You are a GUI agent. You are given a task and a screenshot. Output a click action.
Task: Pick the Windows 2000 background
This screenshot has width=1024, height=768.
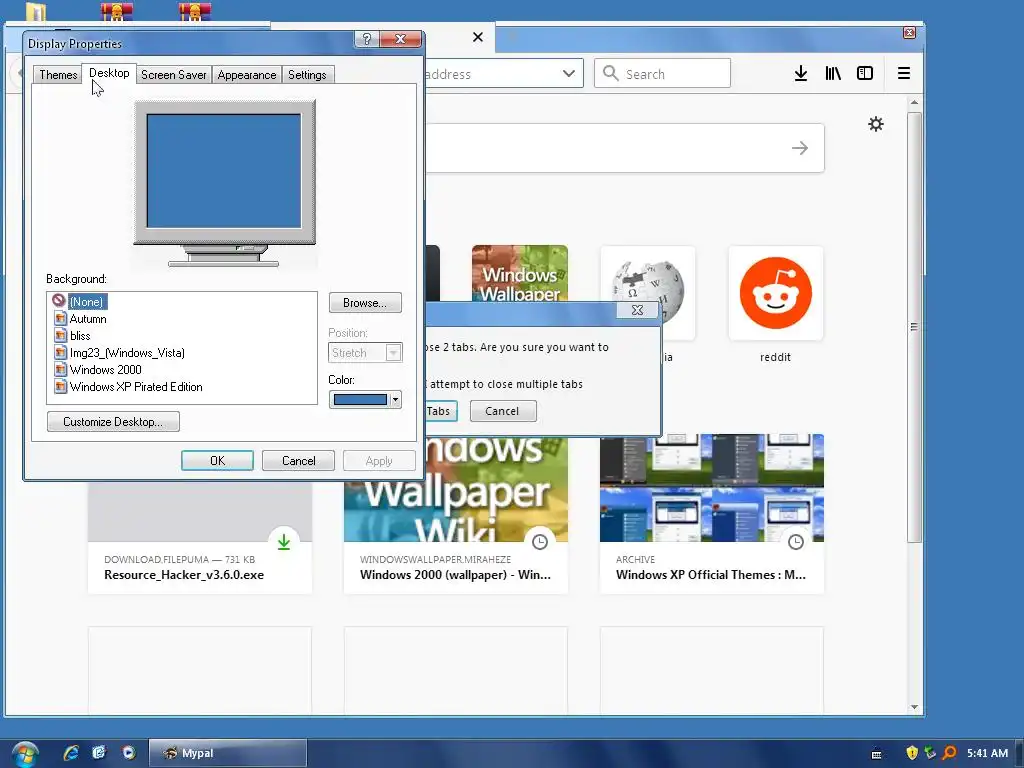pos(105,370)
